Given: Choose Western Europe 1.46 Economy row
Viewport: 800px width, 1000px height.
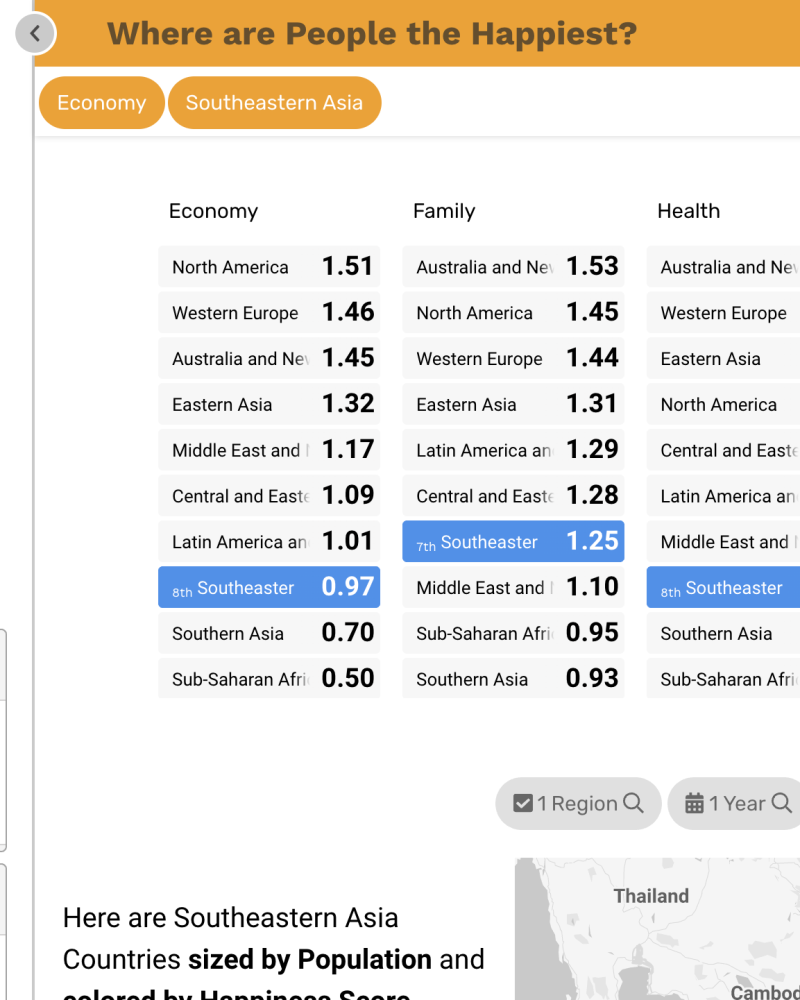Looking at the screenshot, I should coord(269,312).
